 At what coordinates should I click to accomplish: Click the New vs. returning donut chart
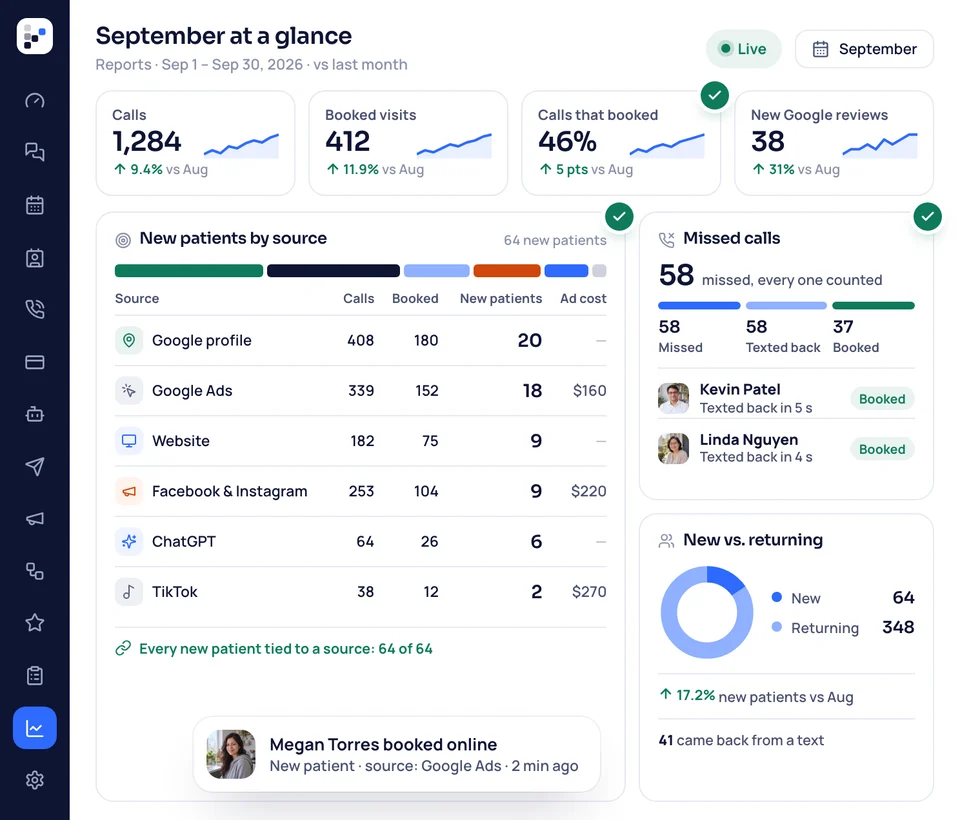[707, 612]
